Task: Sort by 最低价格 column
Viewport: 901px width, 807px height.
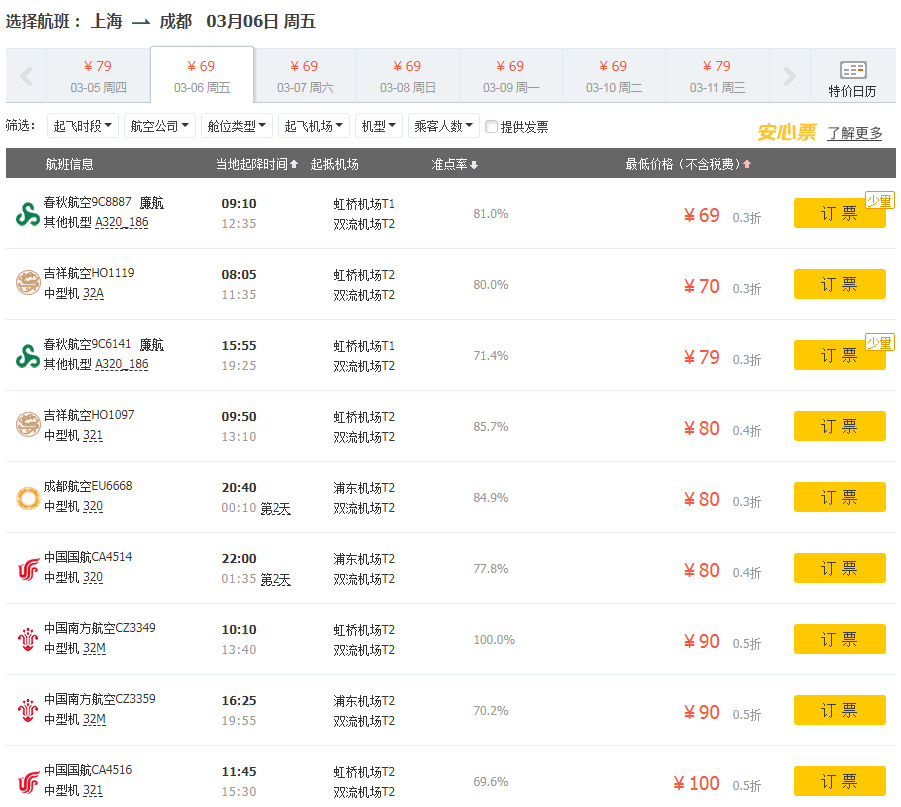Action: [688, 164]
